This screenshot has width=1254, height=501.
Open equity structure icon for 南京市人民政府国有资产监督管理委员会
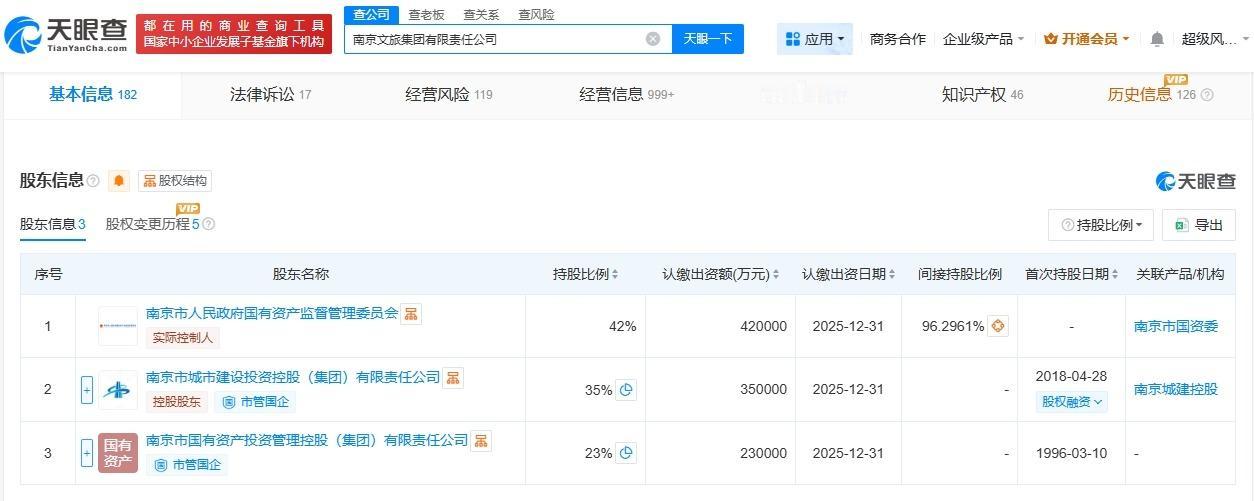[x=411, y=314]
